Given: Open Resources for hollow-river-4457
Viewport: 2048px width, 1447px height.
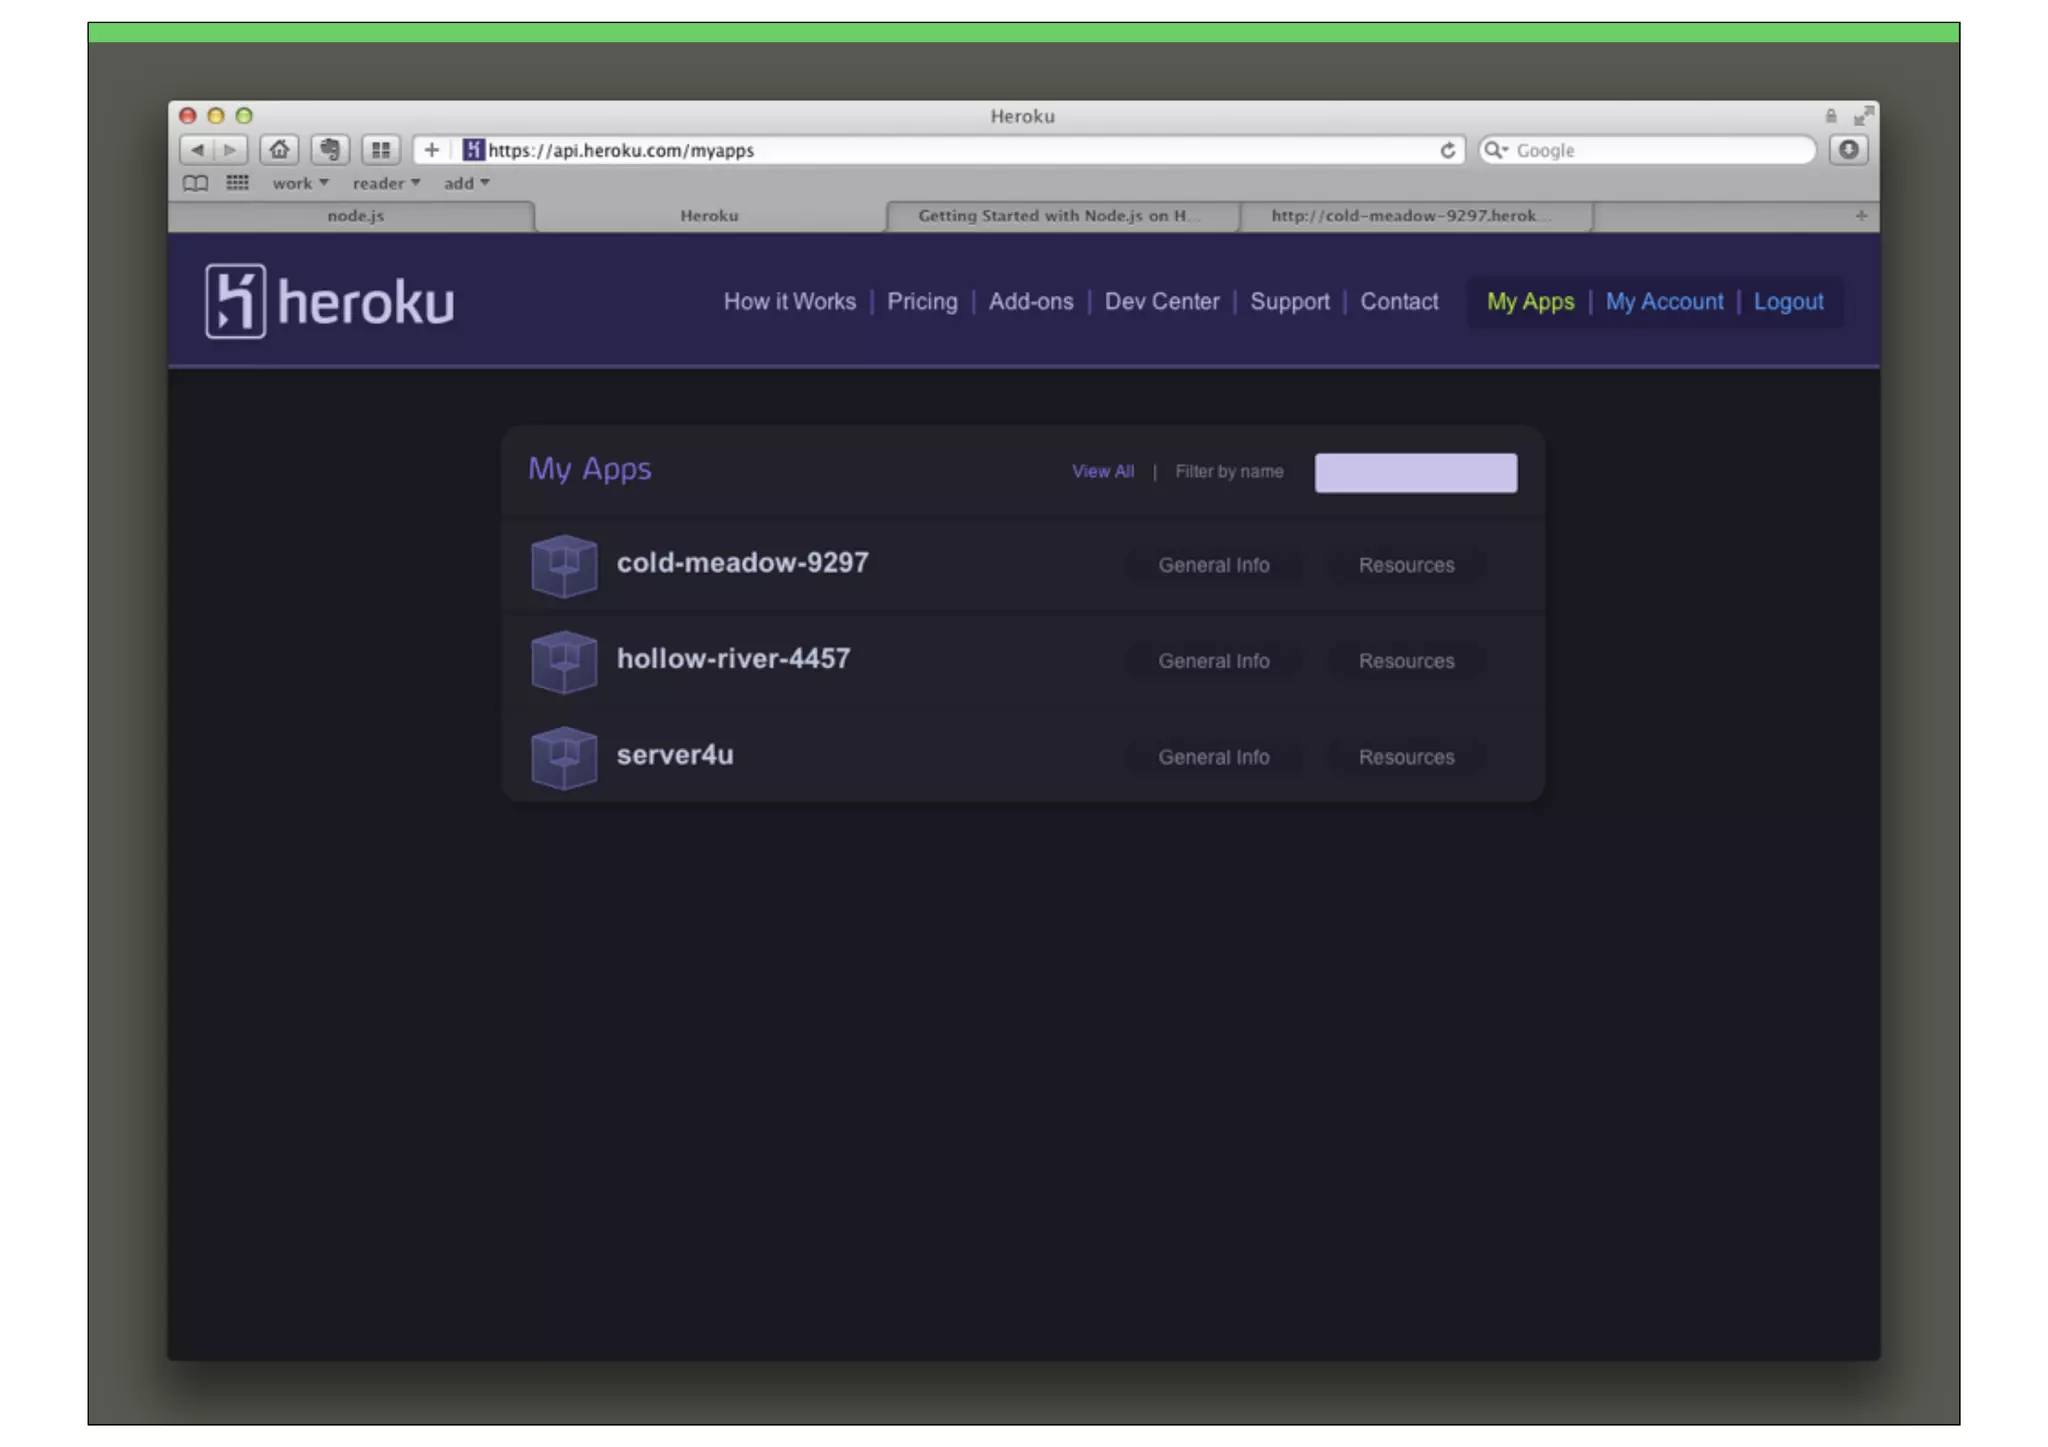Looking at the screenshot, I should click(x=1405, y=661).
